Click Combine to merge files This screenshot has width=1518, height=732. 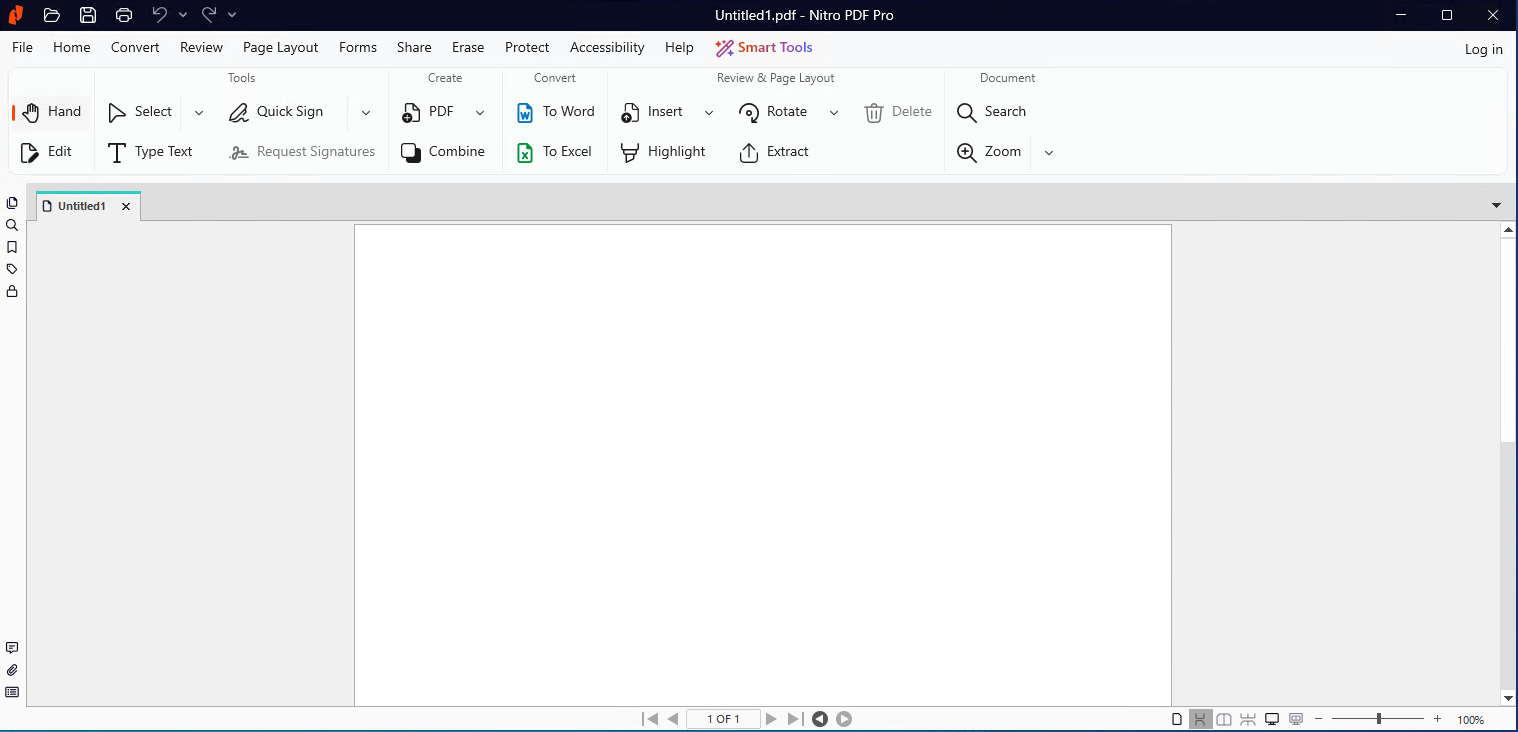pos(444,152)
